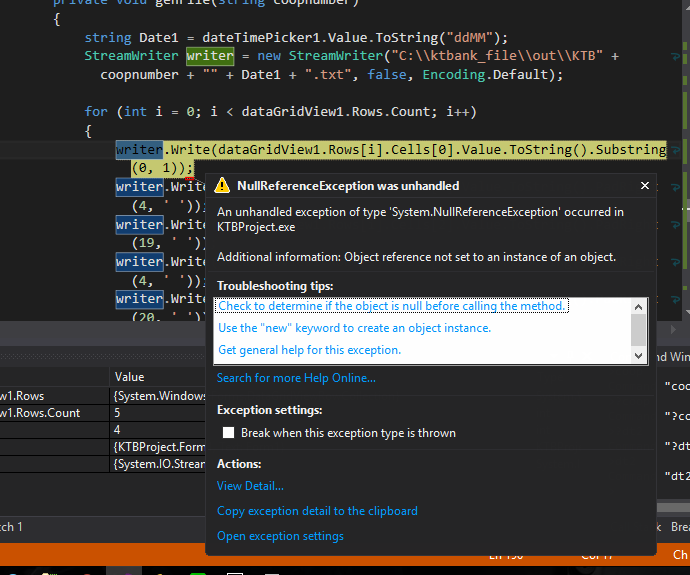Click 'Copy exception detail to the clipboard'
Screen dimensions: 690x575
317,511
